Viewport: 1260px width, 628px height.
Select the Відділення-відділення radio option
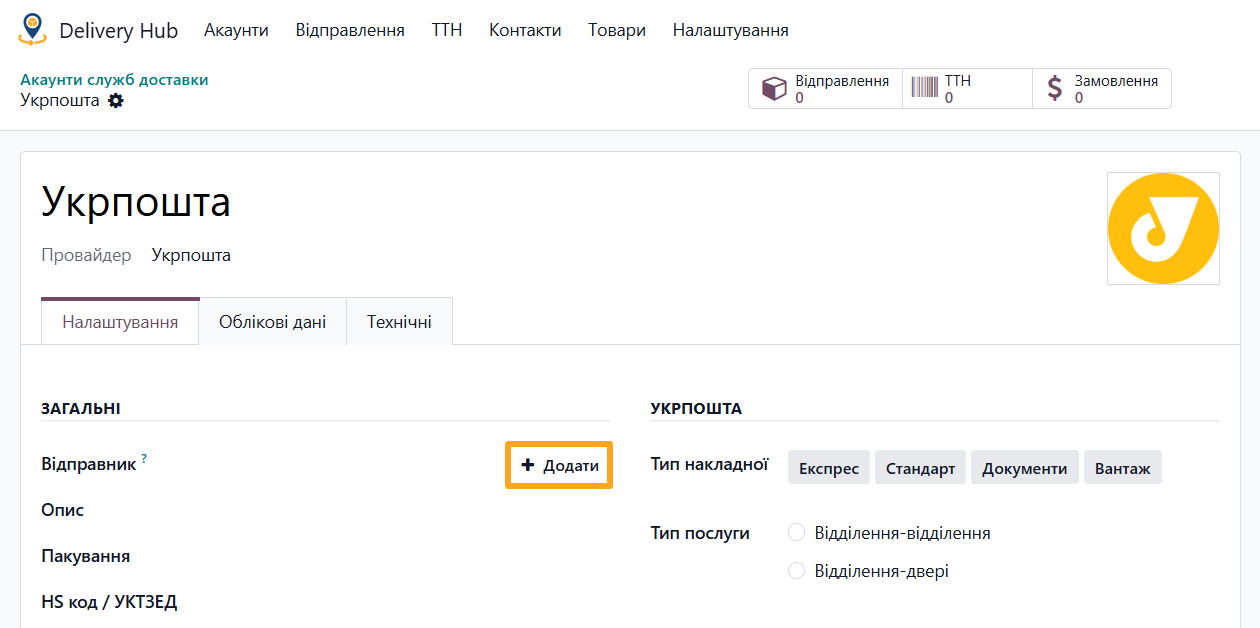click(797, 532)
